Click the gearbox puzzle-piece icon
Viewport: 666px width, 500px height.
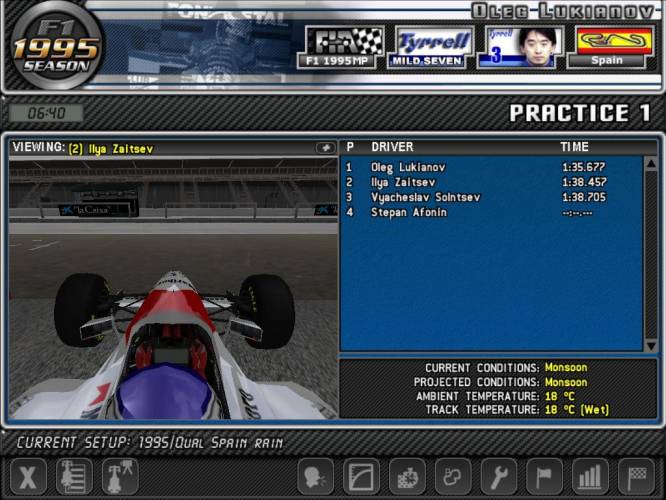pos(407,476)
